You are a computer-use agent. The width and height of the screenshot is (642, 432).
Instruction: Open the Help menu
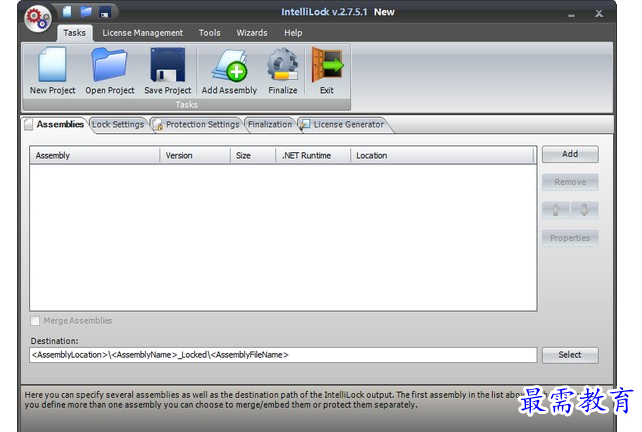[x=293, y=33]
